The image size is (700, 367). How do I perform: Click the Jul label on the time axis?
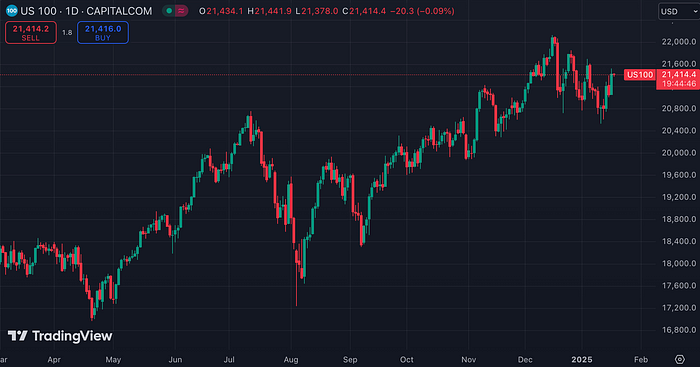click(x=229, y=359)
